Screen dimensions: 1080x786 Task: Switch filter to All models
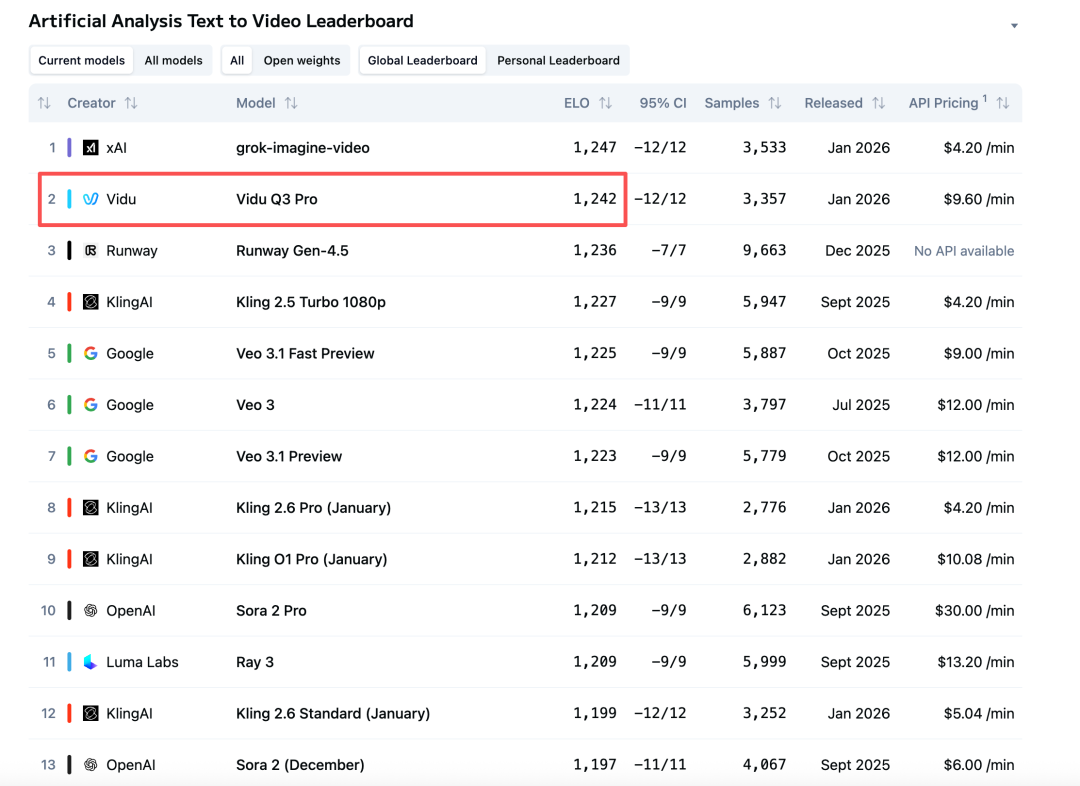(173, 60)
